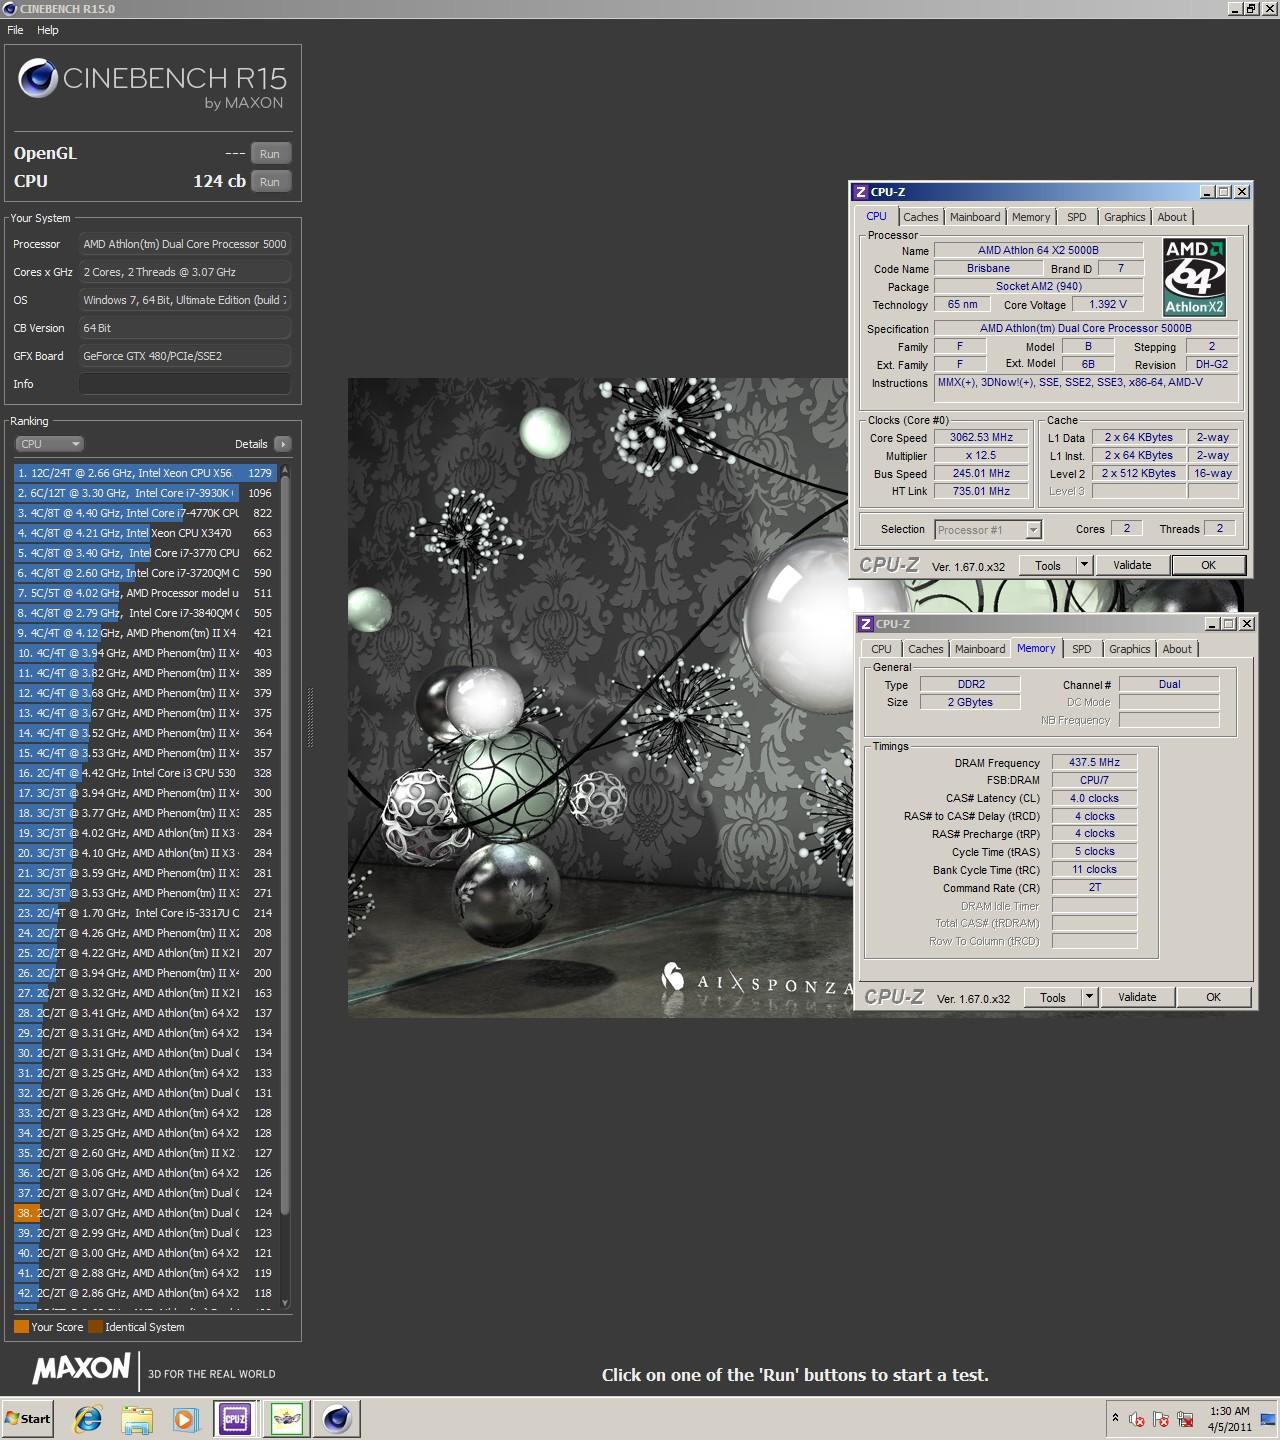Click the CPU-Z title icon on lower Memory window
Screen dimensions: 1280x1440
click(x=865, y=624)
